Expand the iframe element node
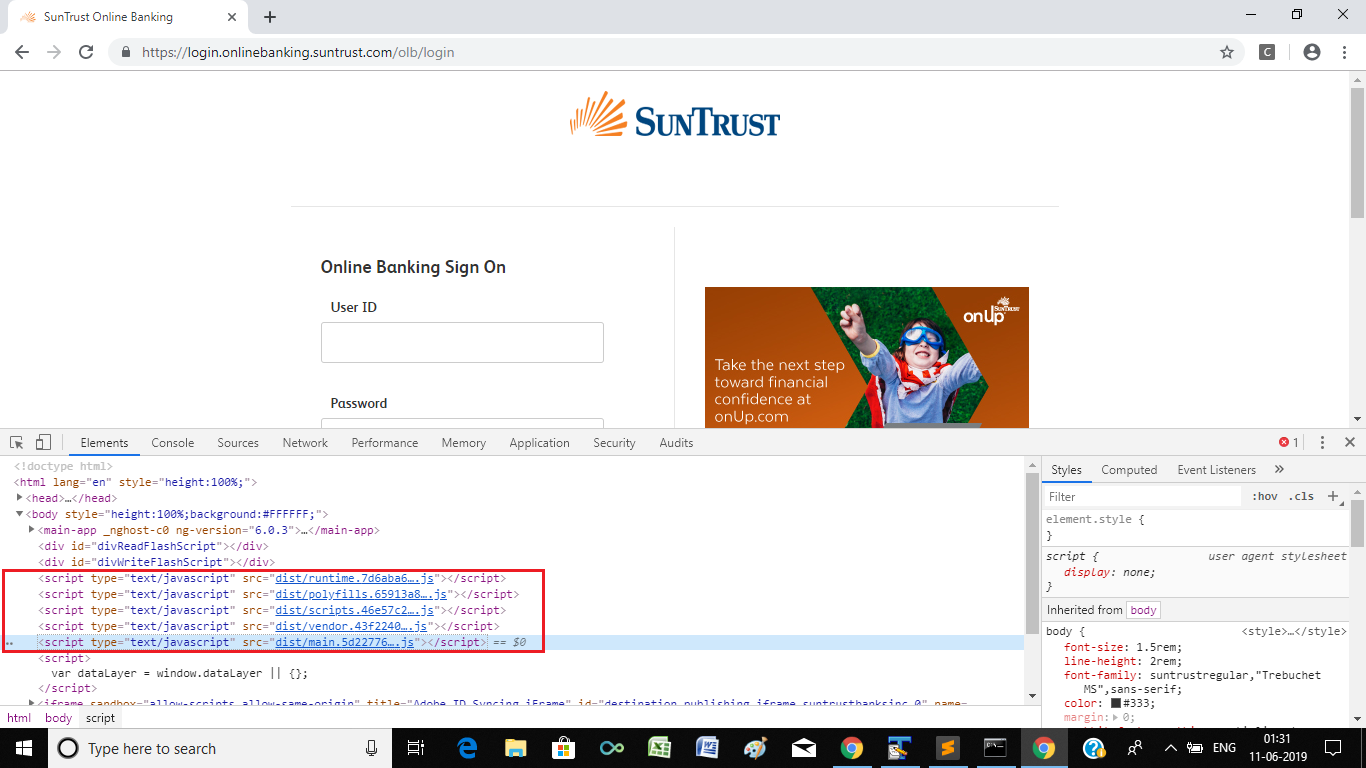This screenshot has height=768, width=1366. (x=33, y=704)
